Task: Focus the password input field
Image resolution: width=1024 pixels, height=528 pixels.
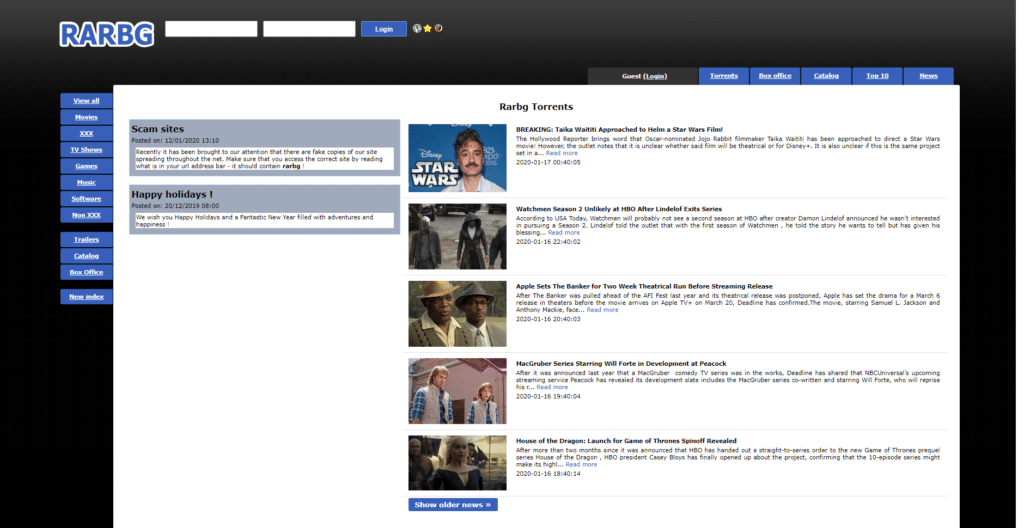Action: (309, 29)
